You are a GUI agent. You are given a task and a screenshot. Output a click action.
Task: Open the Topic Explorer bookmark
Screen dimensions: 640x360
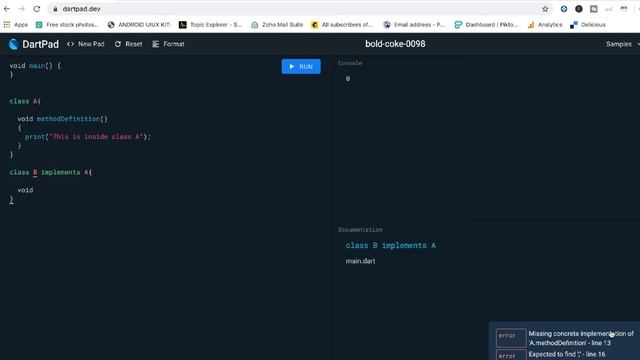[211, 24]
